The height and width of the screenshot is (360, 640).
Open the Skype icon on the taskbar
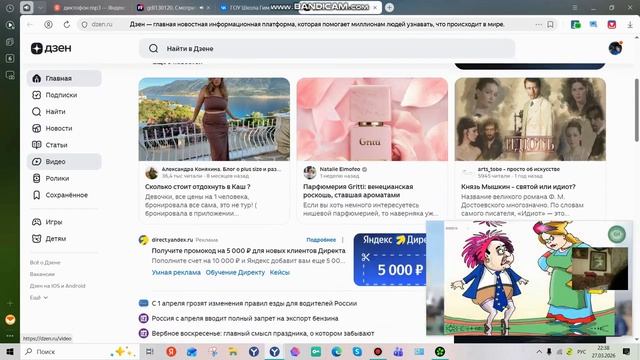[357, 351]
